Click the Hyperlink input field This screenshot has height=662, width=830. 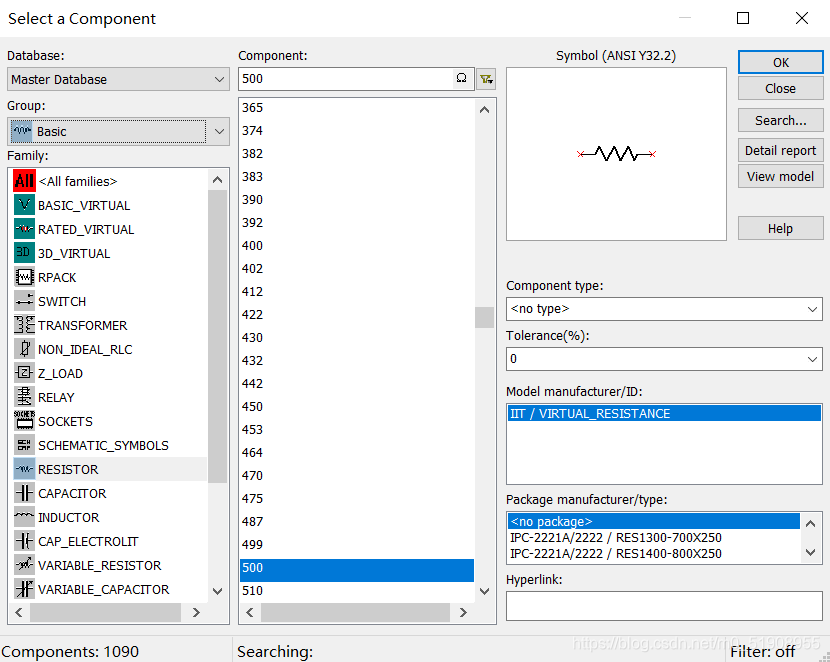(664, 606)
